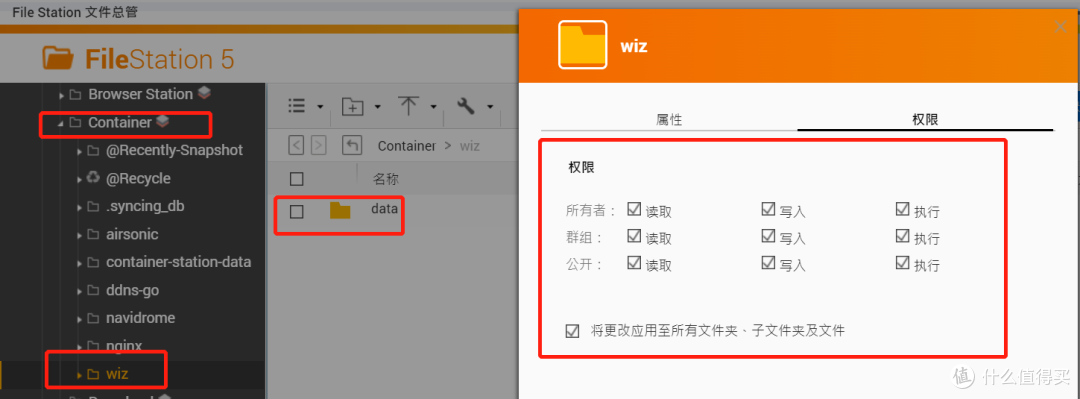This screenshot has width=1080, height=399.
Task: Select the container-station-data folder
Action: point(178,262)
